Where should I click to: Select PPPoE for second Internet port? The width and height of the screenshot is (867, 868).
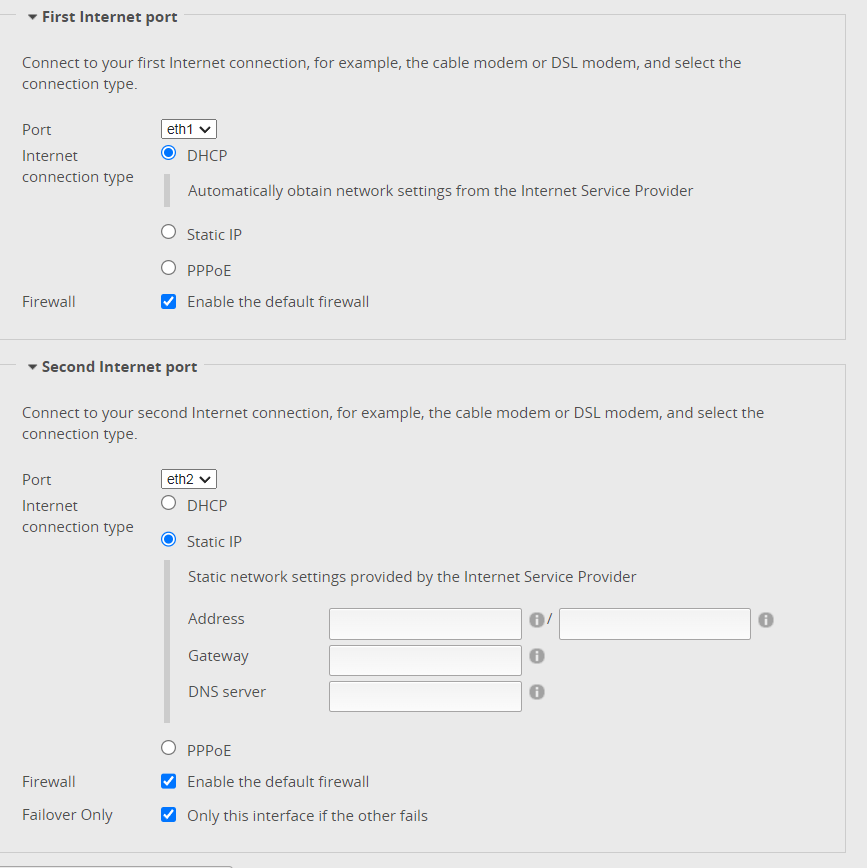tap(168, 748)
